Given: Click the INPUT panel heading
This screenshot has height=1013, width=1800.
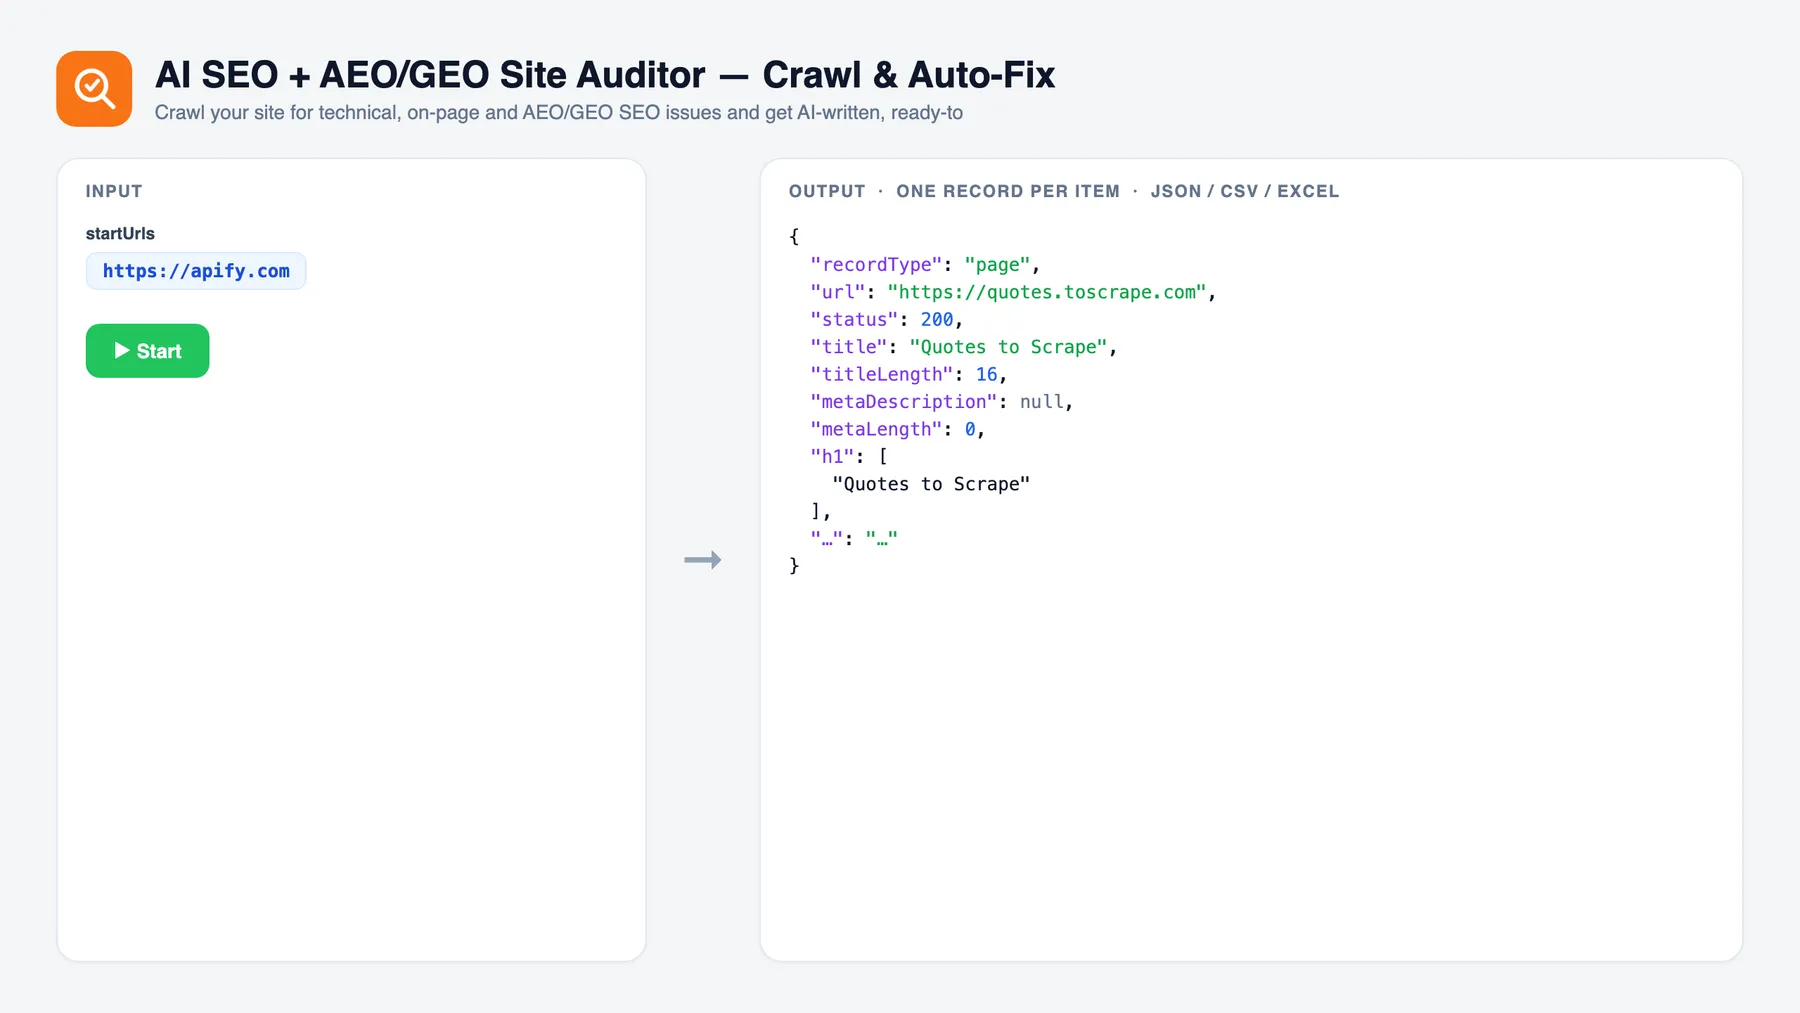Looking at the screenshot, I should (114, 191).
